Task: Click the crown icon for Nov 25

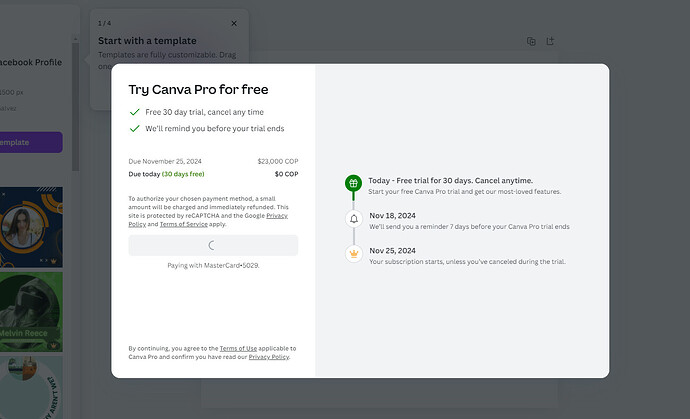Action: coord(354,254)
